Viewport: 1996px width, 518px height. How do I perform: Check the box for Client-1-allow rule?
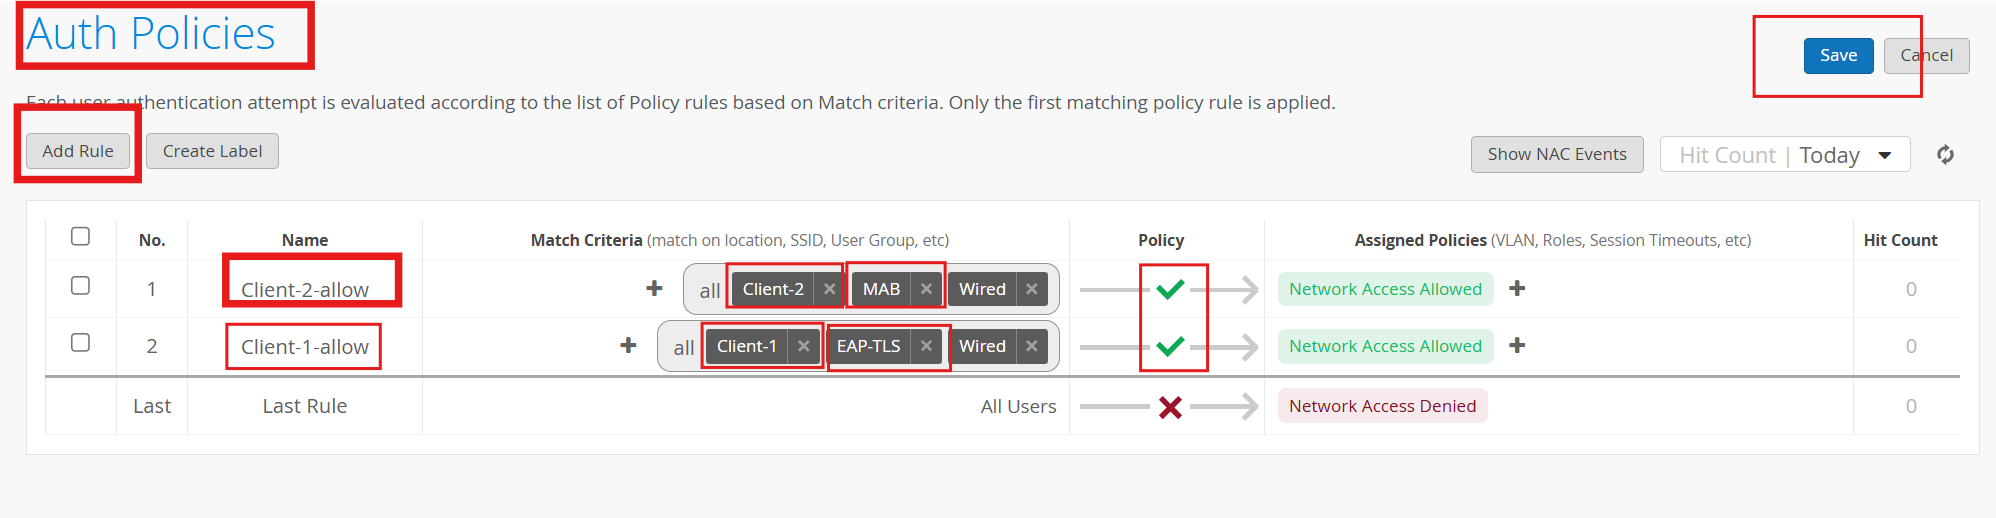81,343
